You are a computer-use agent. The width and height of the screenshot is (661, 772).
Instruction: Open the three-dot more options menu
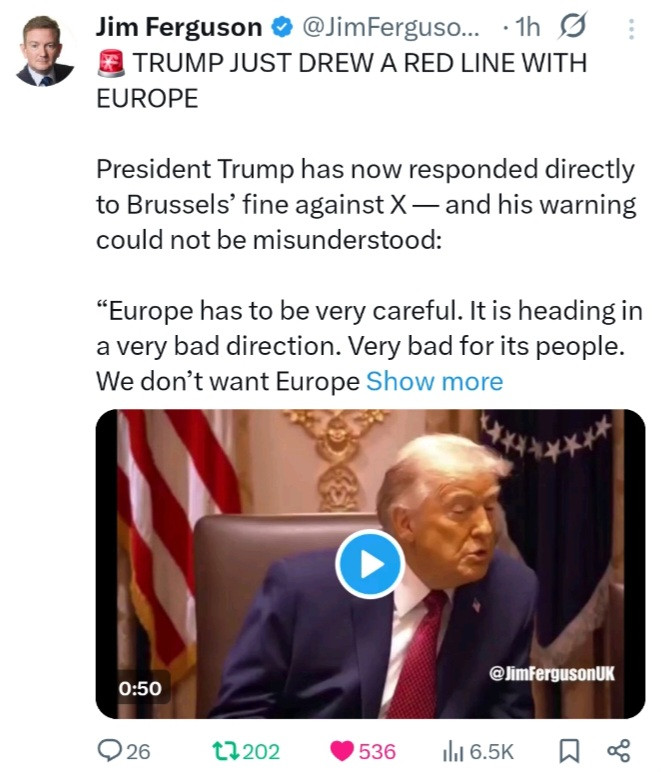click(631, 29)
